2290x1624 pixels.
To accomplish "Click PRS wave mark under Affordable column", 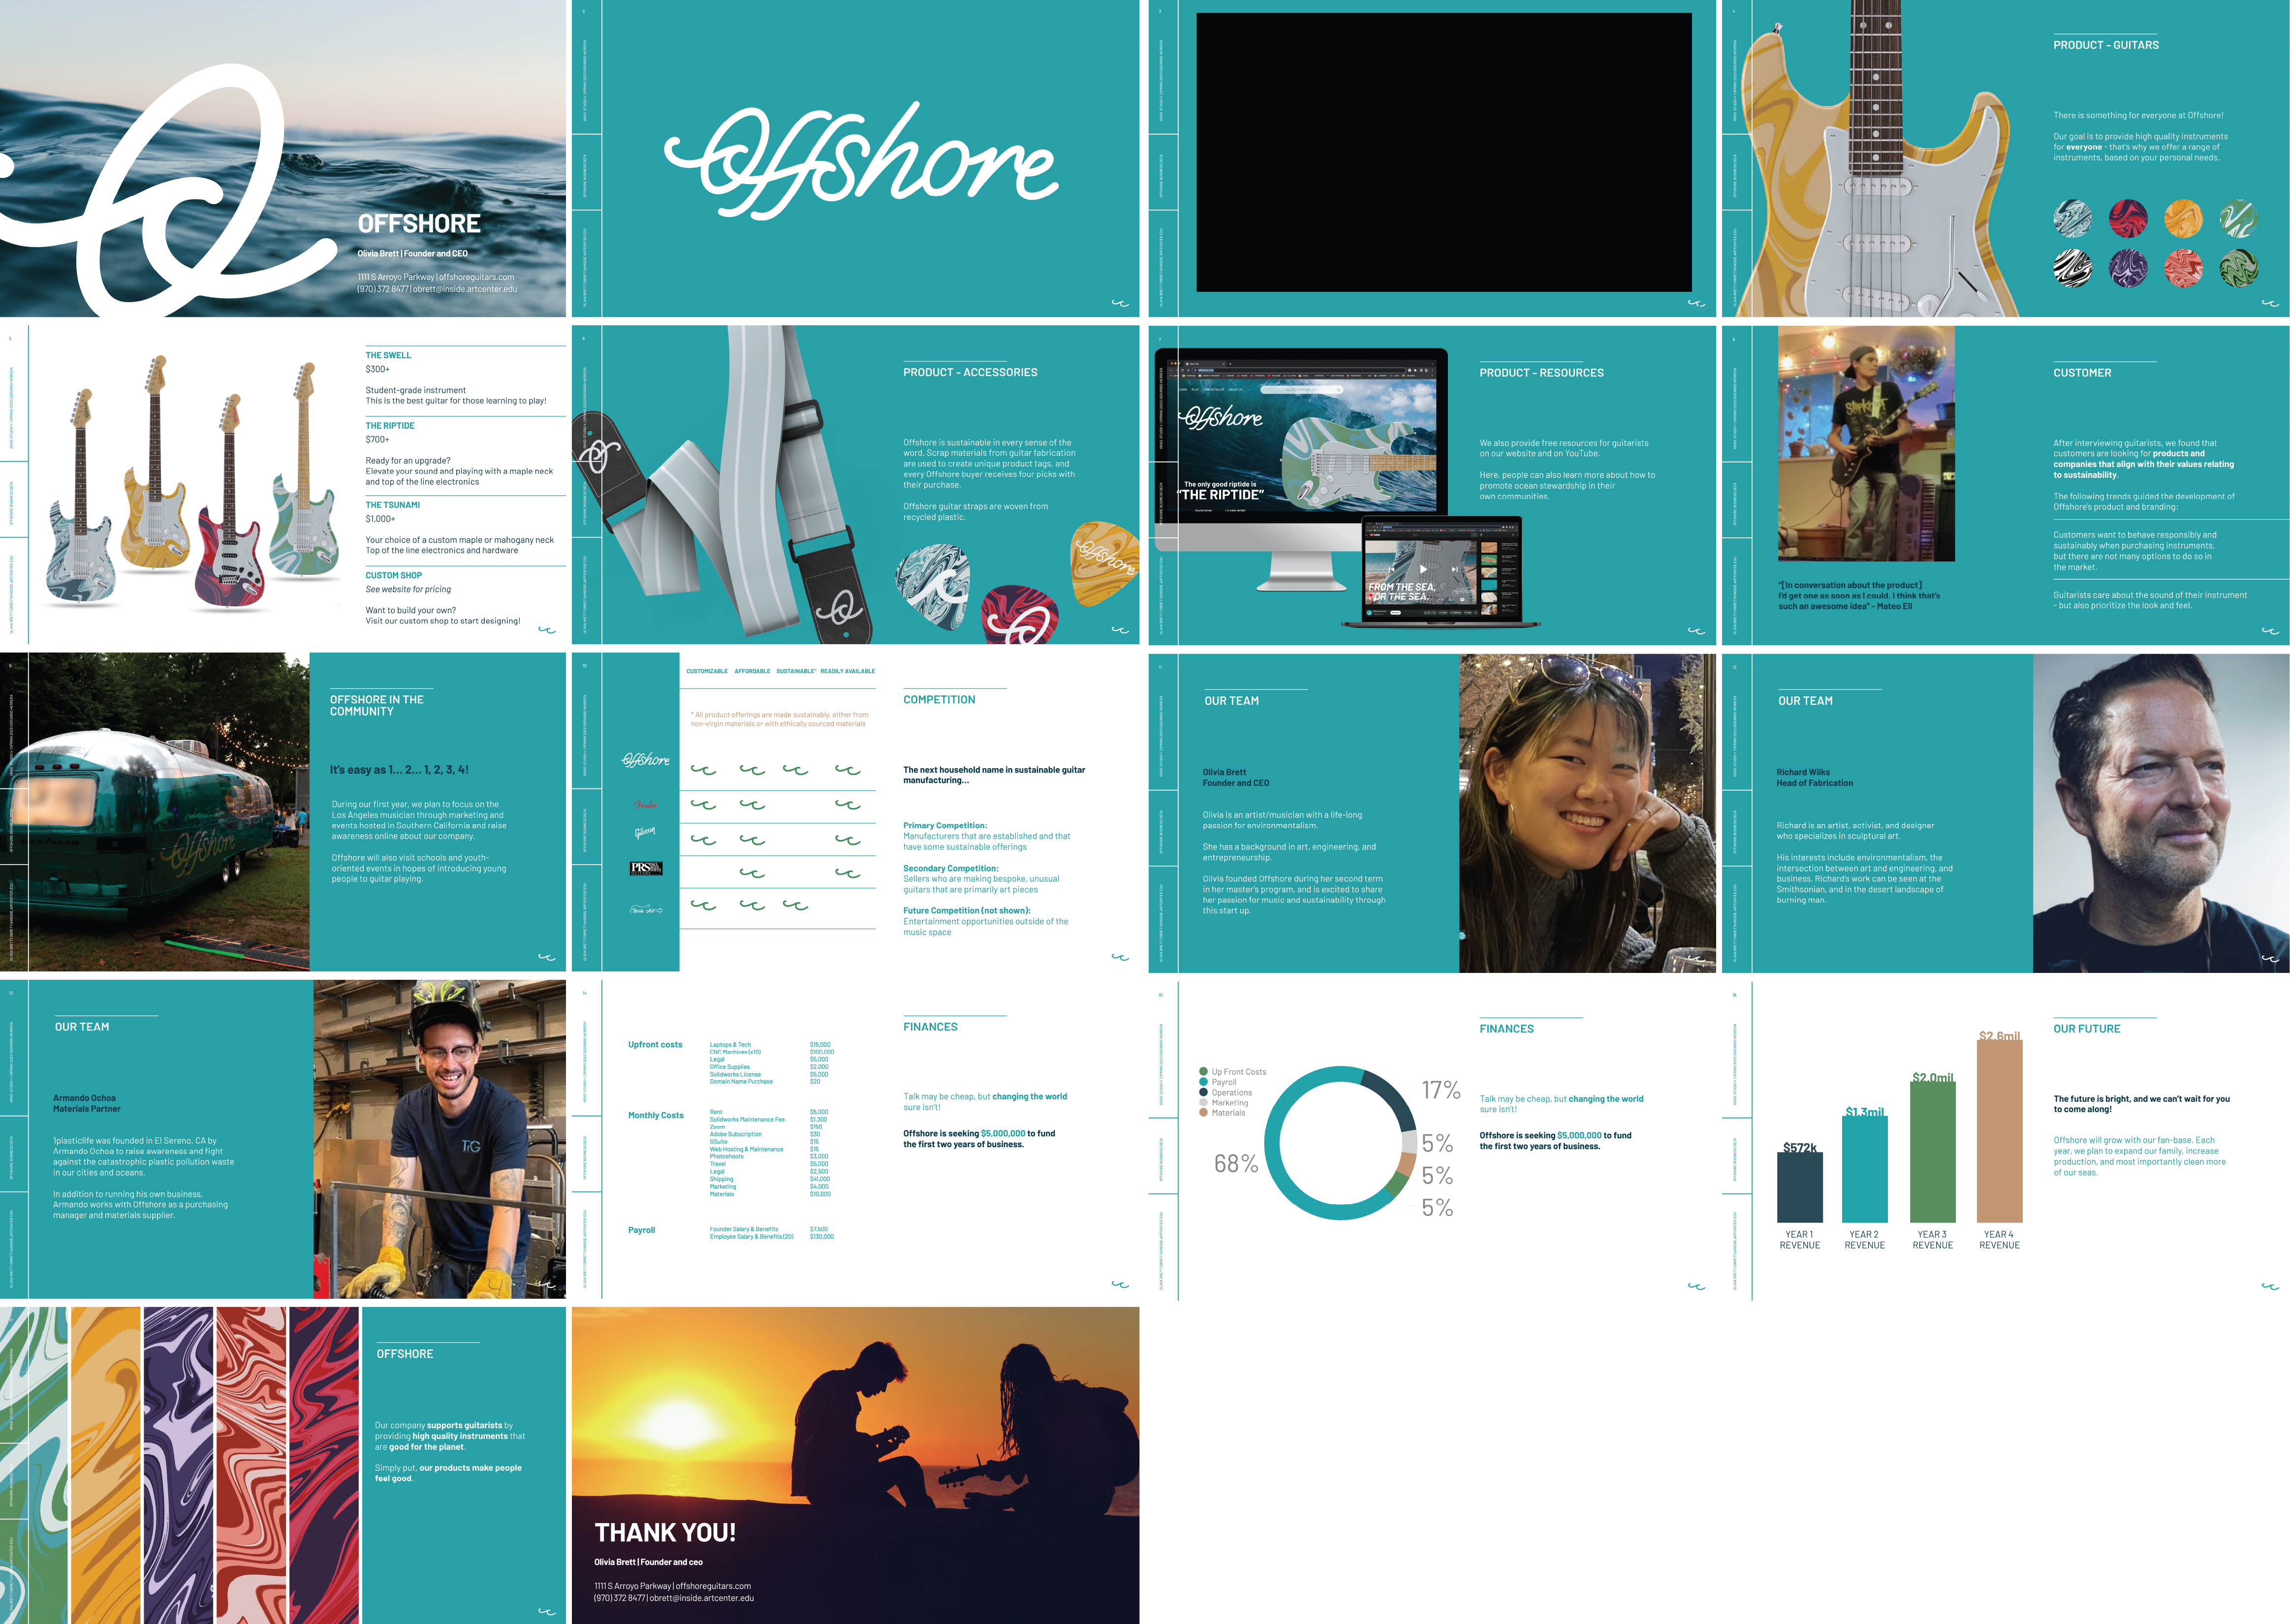I will tap(752, 873).
